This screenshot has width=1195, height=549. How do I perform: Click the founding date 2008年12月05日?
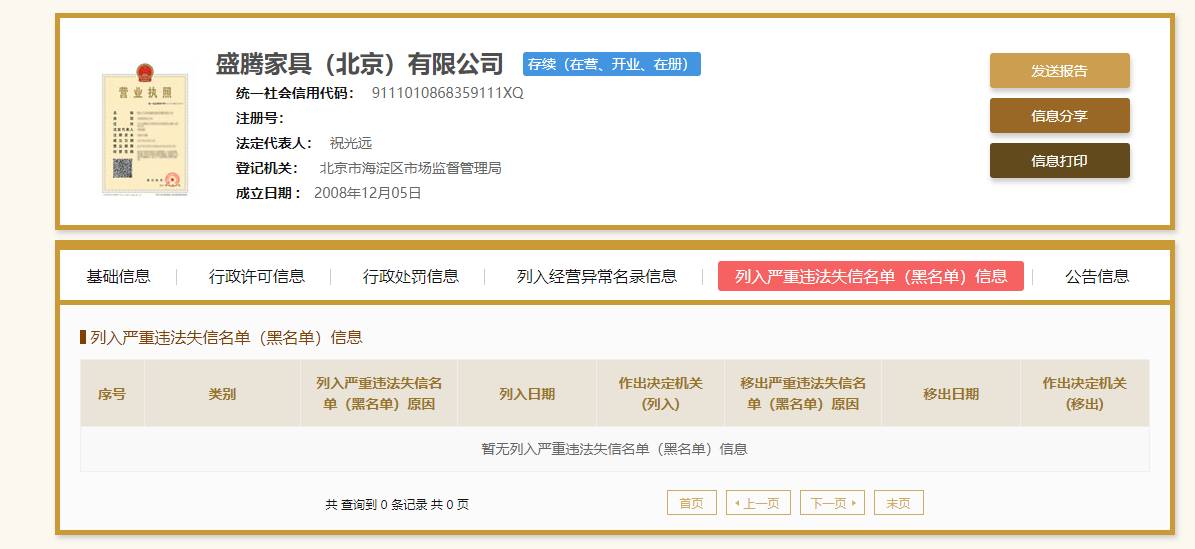click(x=367, y=193)
